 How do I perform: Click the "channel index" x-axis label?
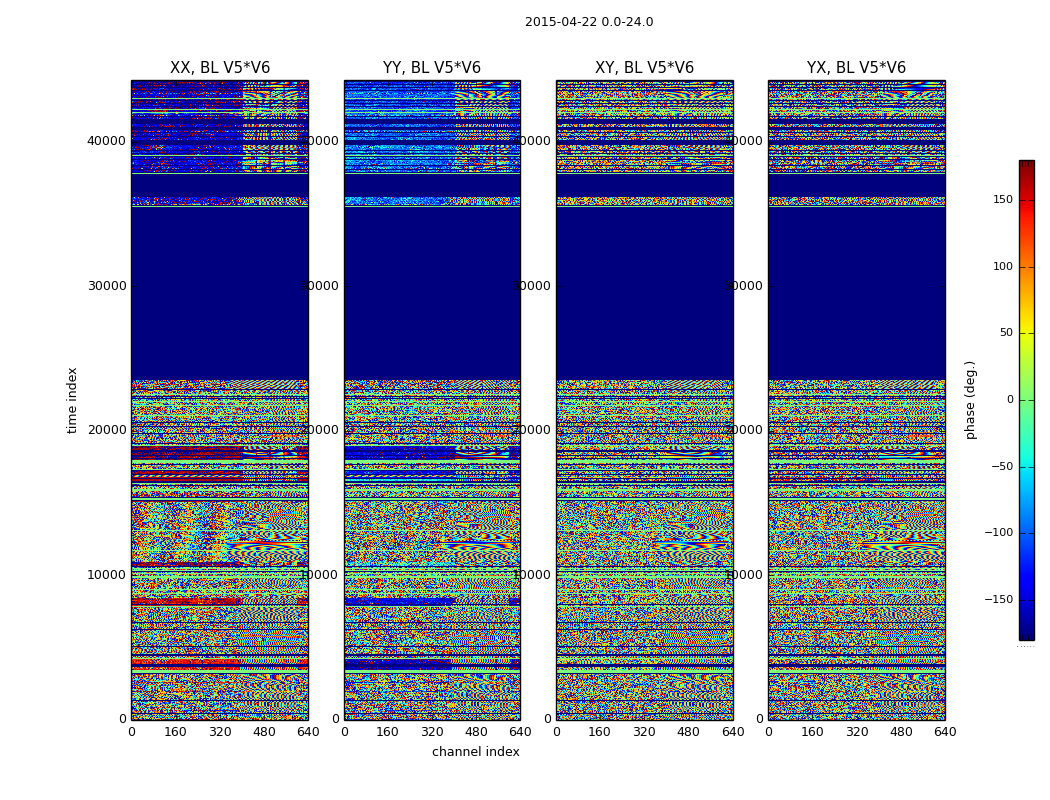475,752
